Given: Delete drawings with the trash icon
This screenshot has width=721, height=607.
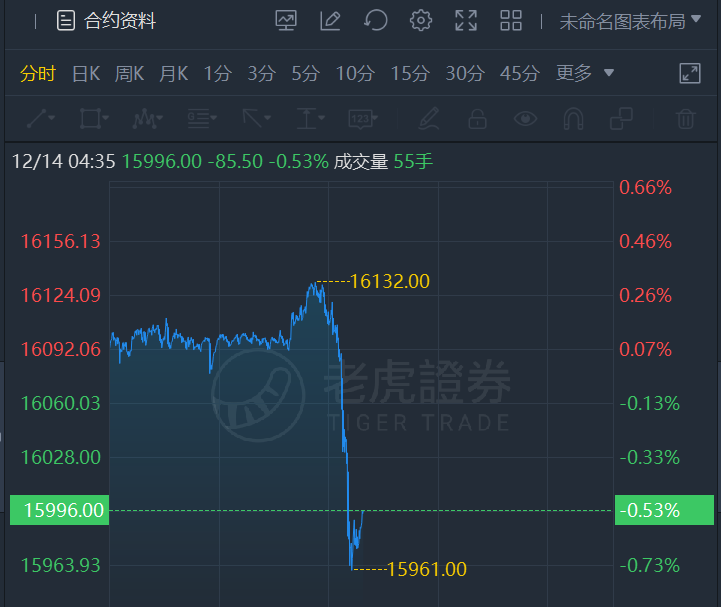Looking at the screenshot, I should [x=685, y=119].
